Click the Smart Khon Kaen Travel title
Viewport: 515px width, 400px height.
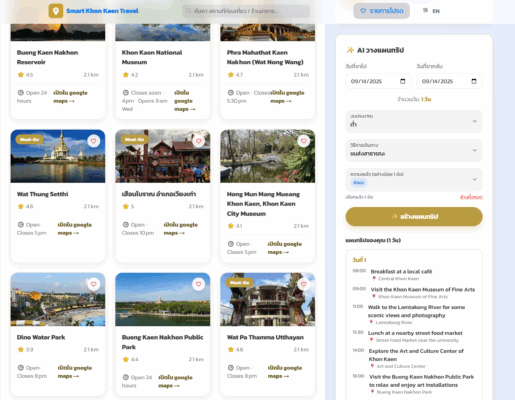[x=102, y=11]
